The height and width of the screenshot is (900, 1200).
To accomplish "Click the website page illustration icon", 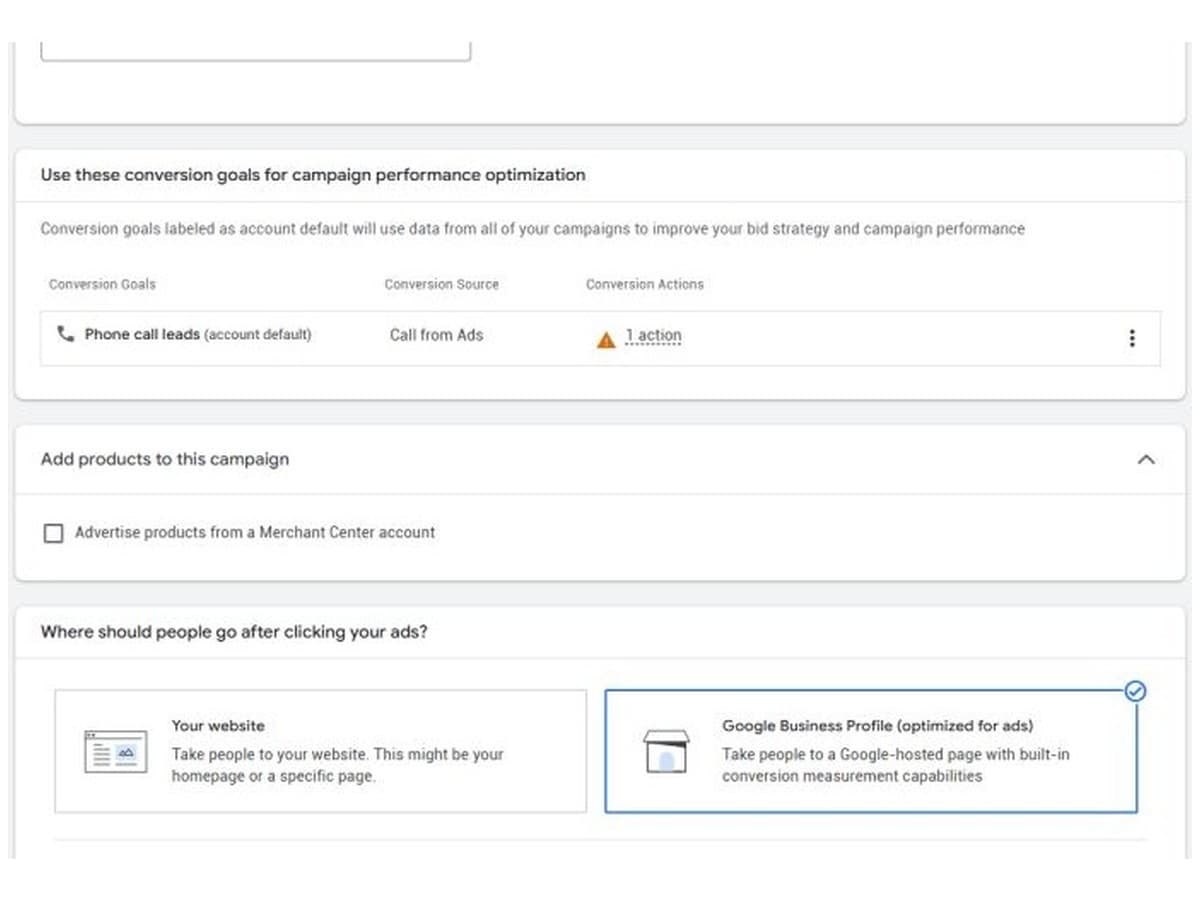I will [x=116, y=751].
